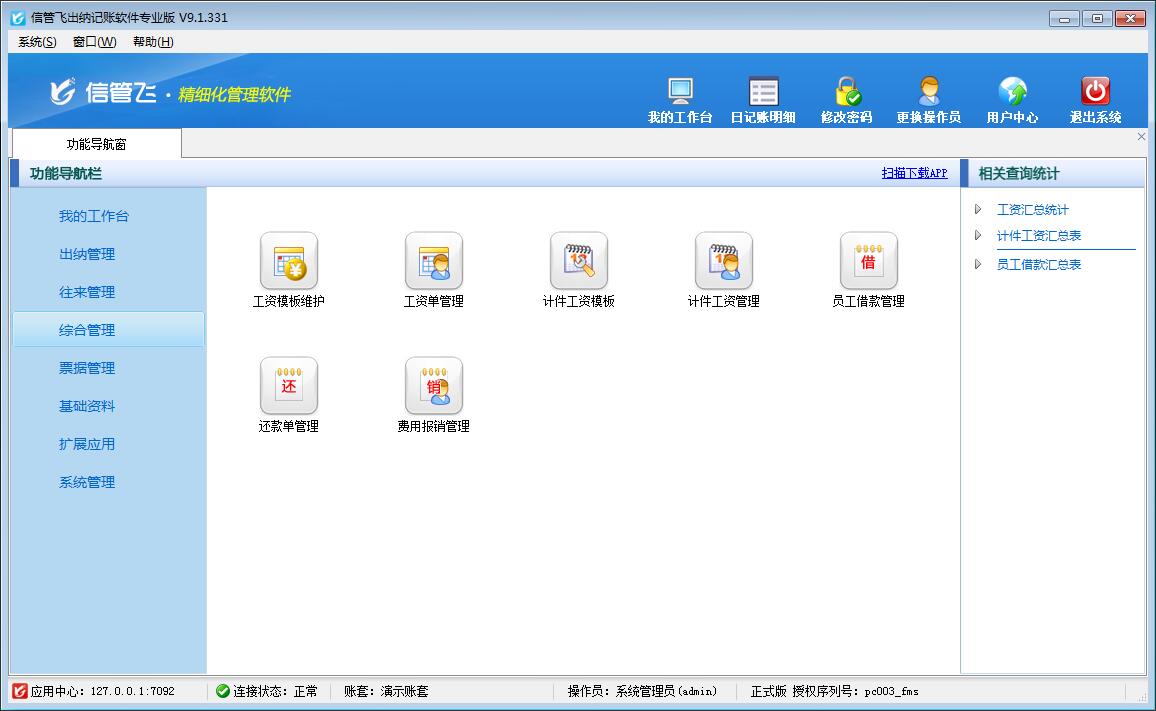The height and width of the screenshot is (711, 1156).
Task: Launch 计件工资模板 module icon
Action: point(578,261)
